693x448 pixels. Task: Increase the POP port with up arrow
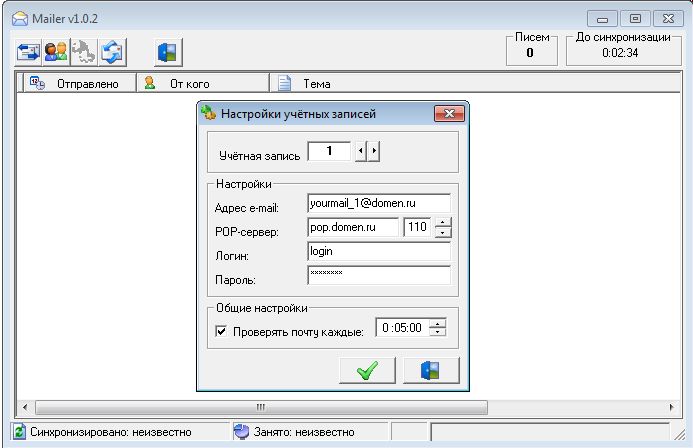[442, 222]
